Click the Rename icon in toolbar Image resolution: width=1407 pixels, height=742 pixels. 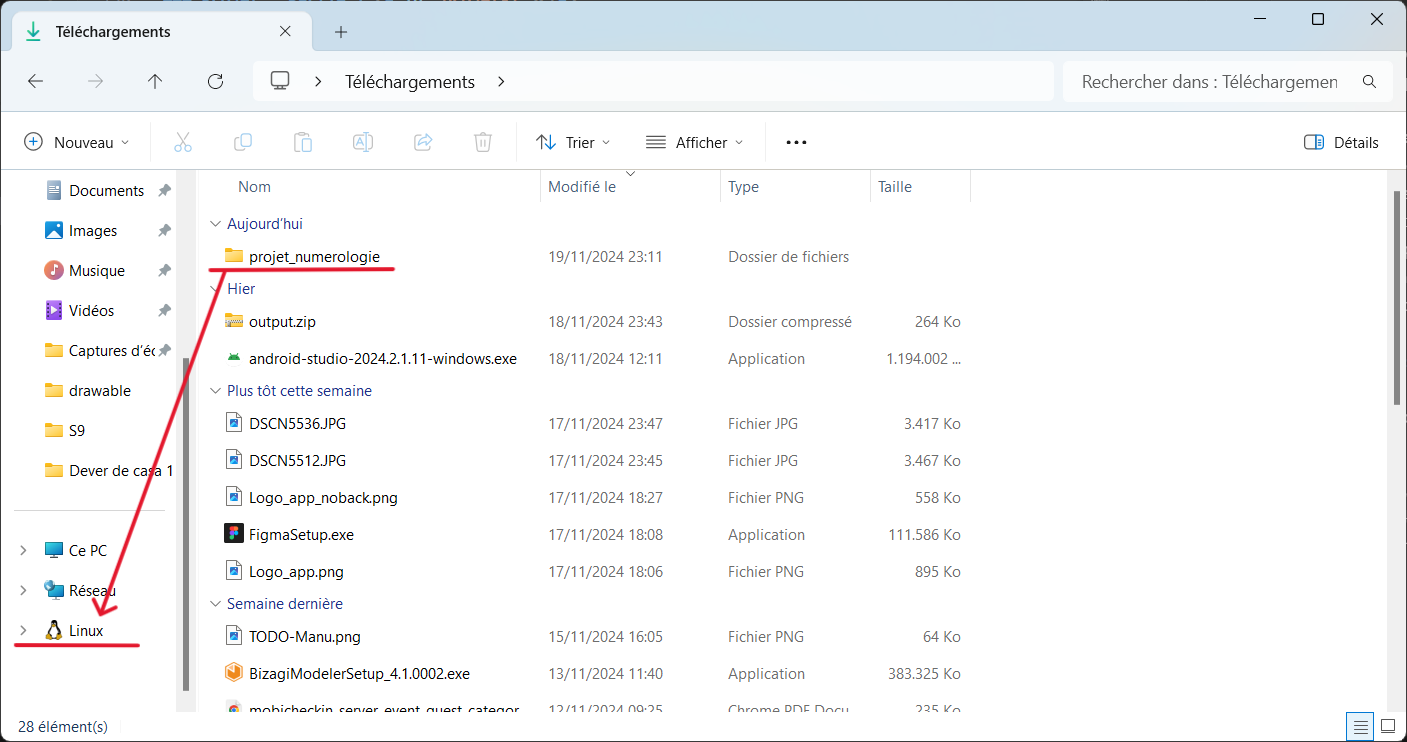363,142
